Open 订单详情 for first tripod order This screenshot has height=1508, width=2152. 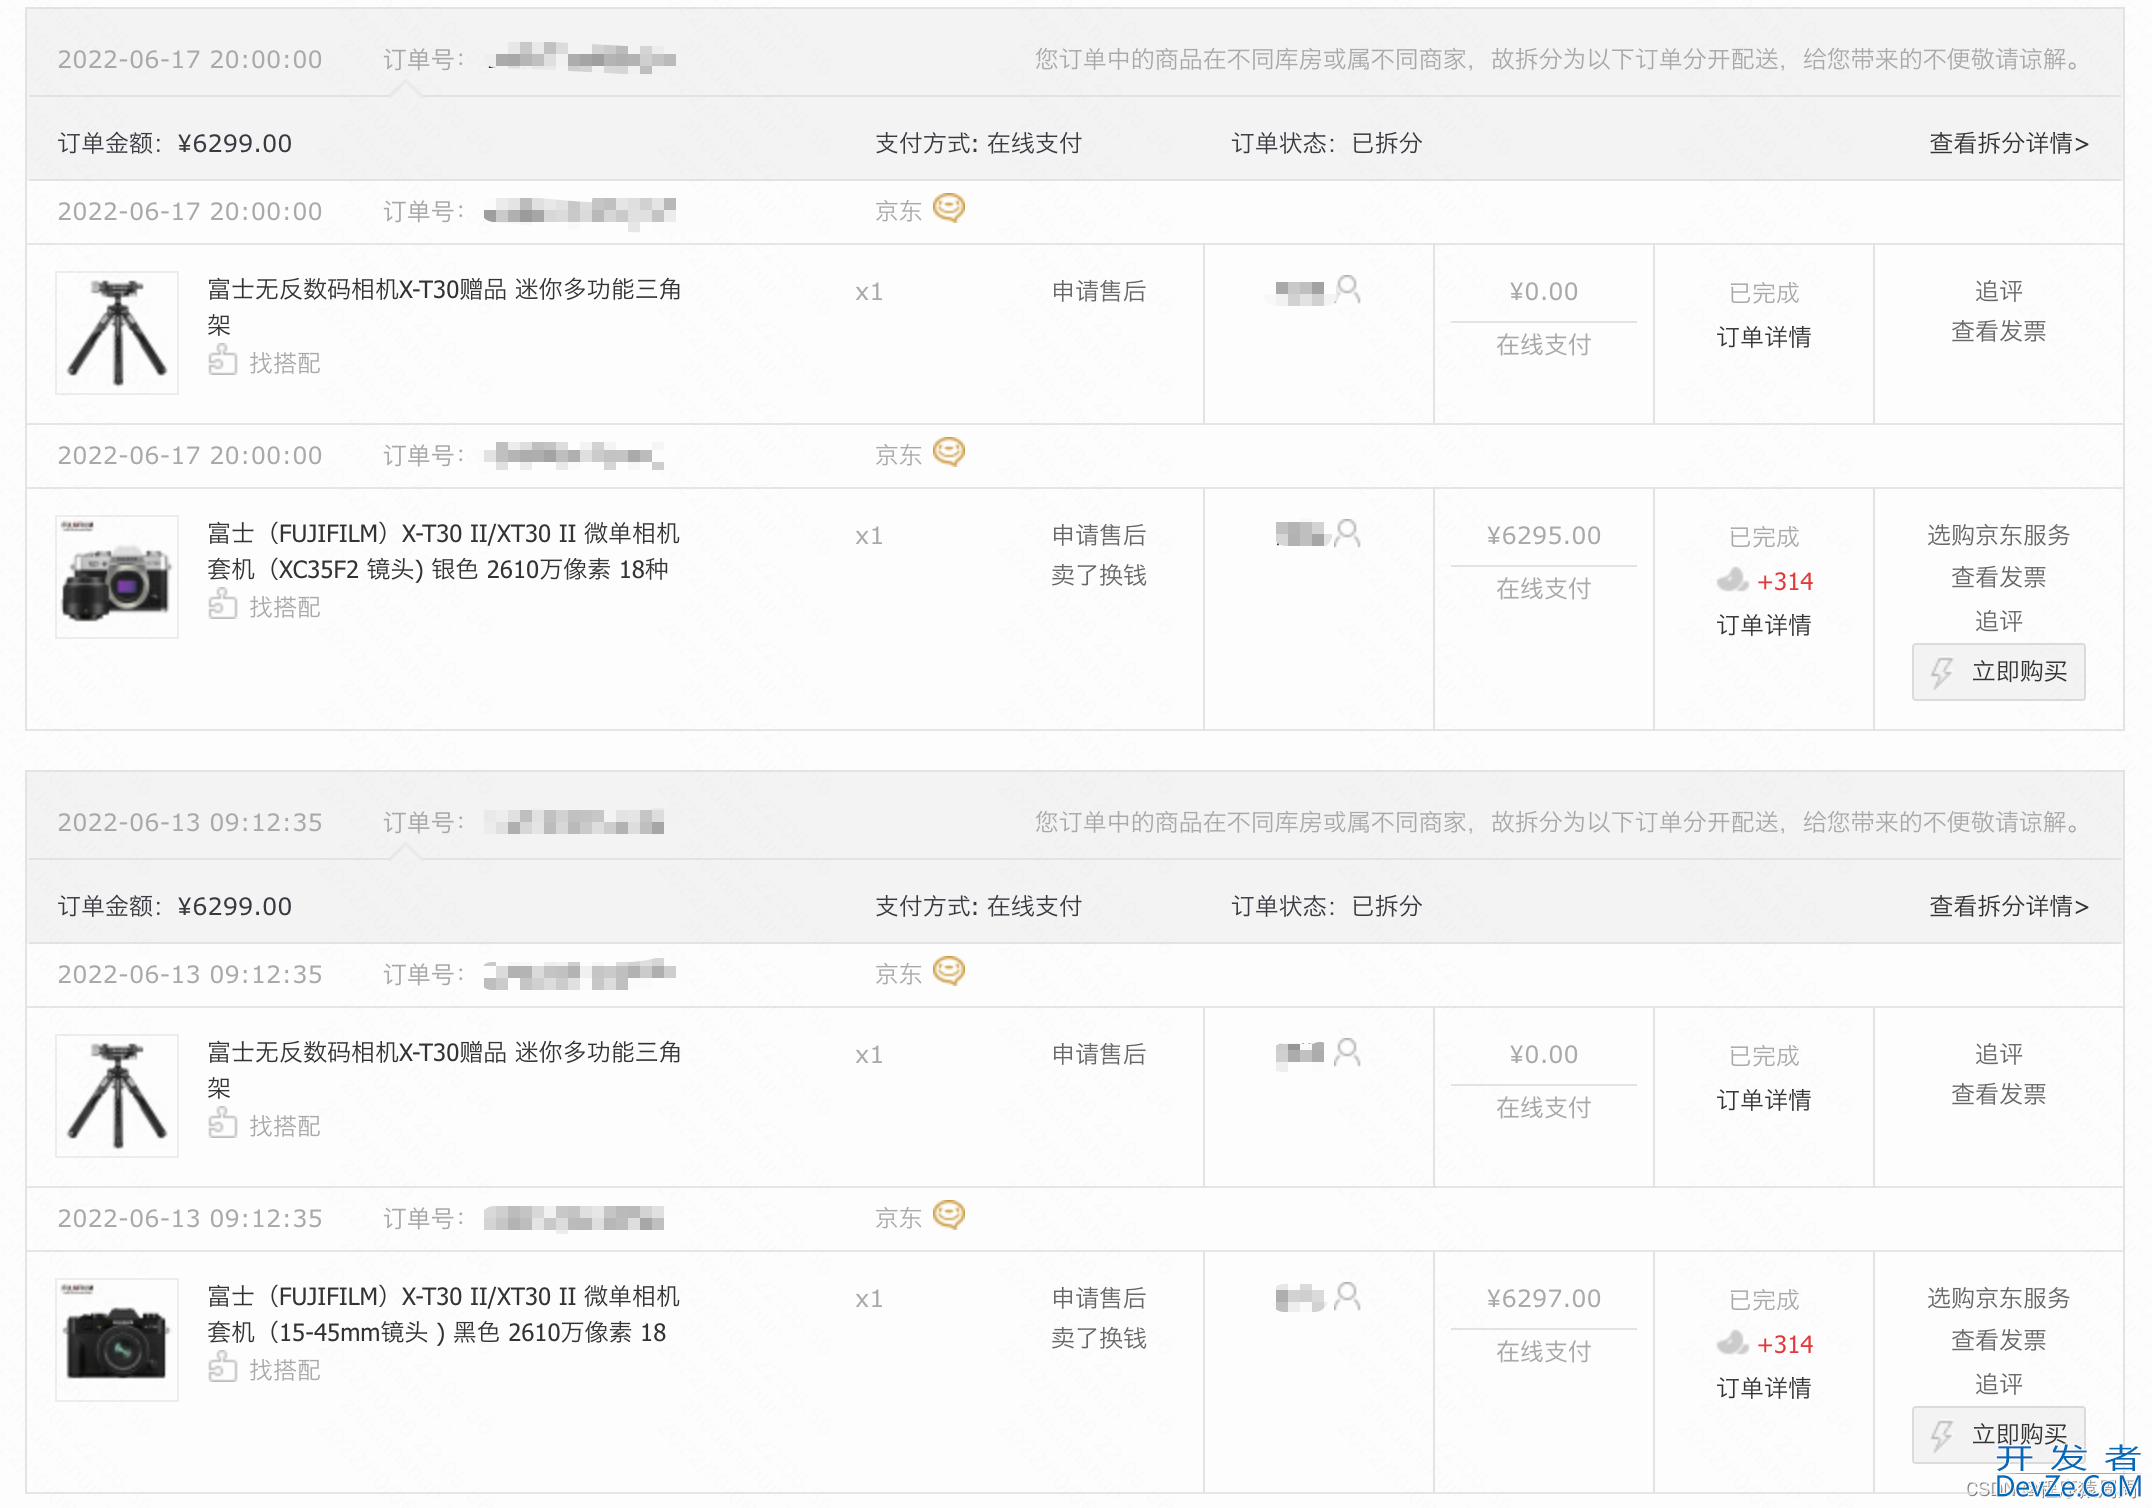[x=1763, y=337]
